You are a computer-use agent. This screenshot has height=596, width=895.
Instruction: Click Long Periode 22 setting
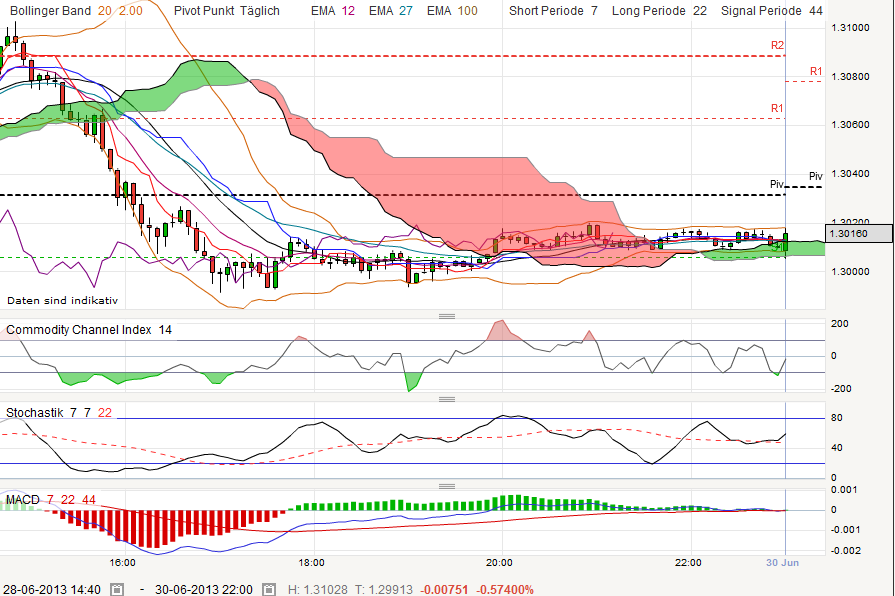click(x=659, y=11)
